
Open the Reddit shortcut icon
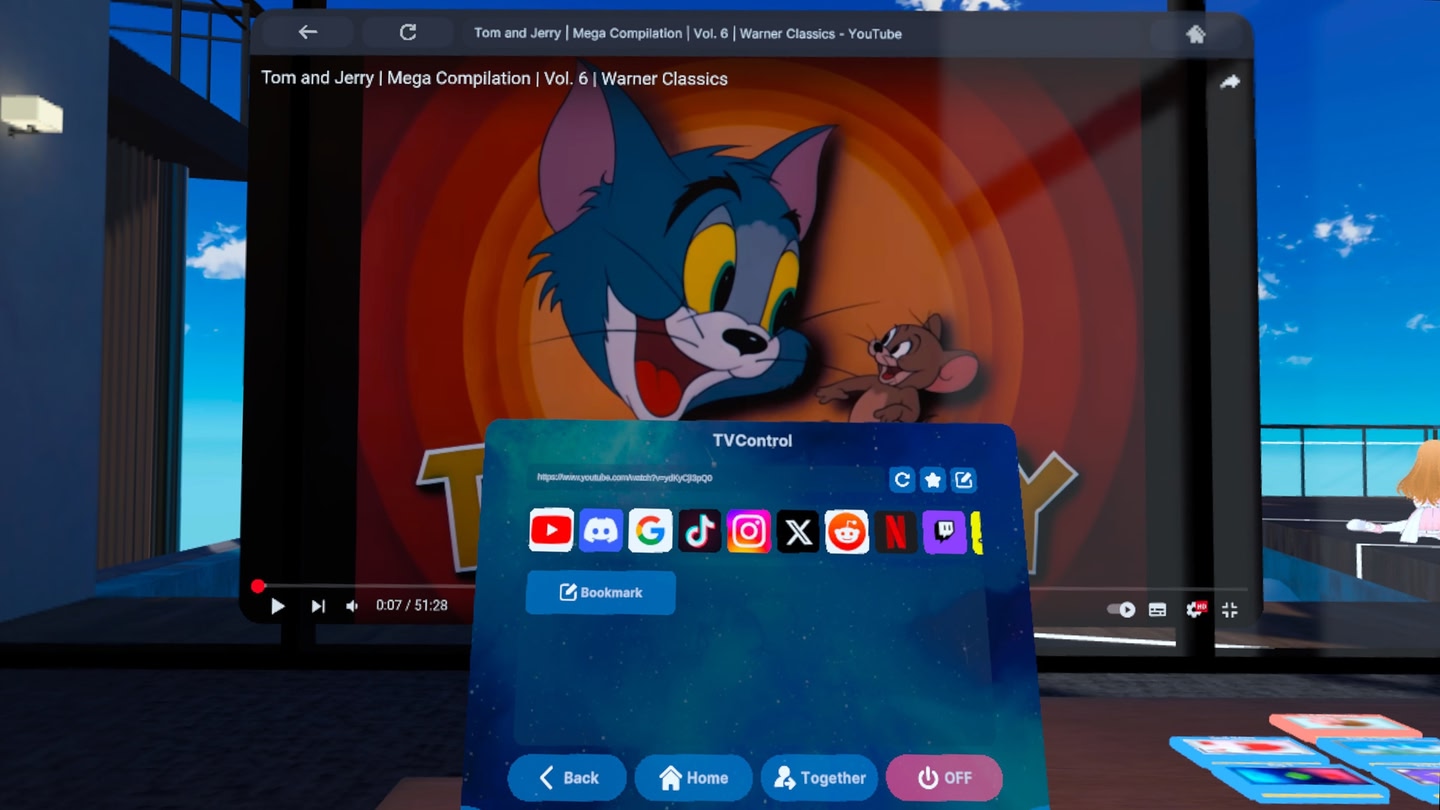click(847, 532)
